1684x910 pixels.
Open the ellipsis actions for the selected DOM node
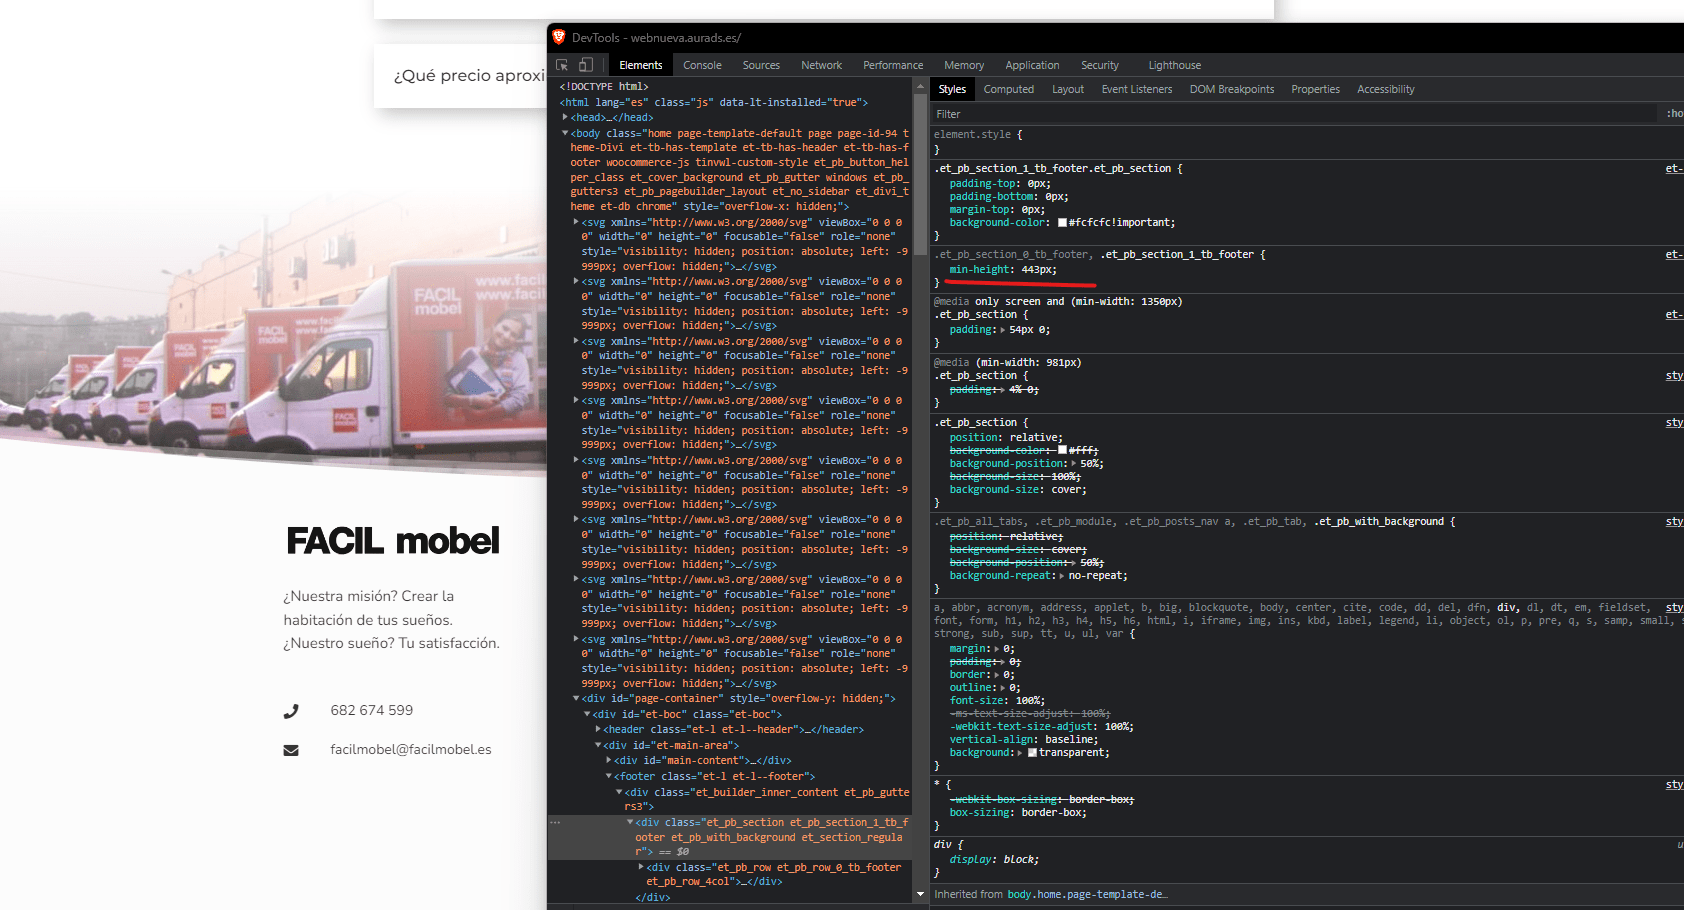(x=555, y=823)
